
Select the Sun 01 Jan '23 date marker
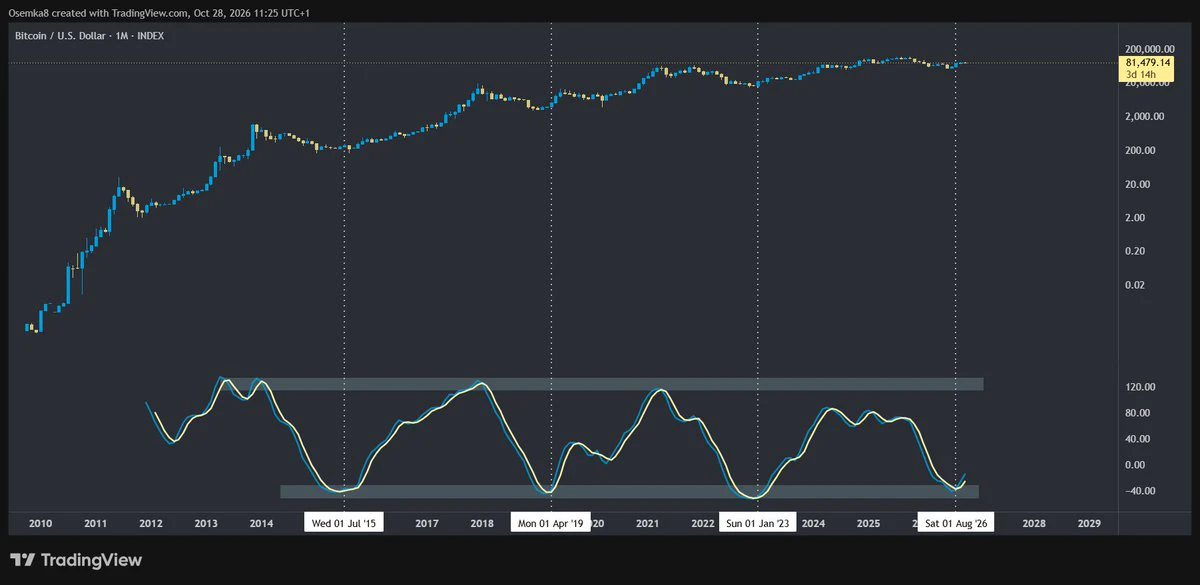(x=758, y=523)
